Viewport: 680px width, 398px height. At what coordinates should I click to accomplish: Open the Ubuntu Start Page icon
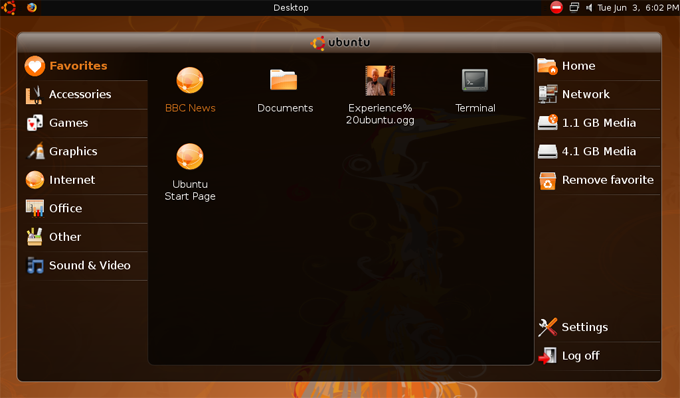(x=190, y=157)
